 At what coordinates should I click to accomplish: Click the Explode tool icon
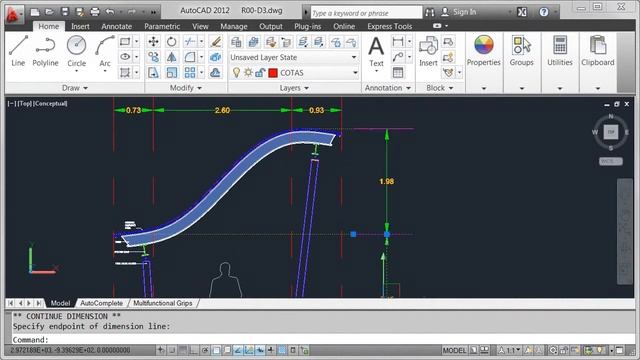pyautogui.click(x=215, y=57)
